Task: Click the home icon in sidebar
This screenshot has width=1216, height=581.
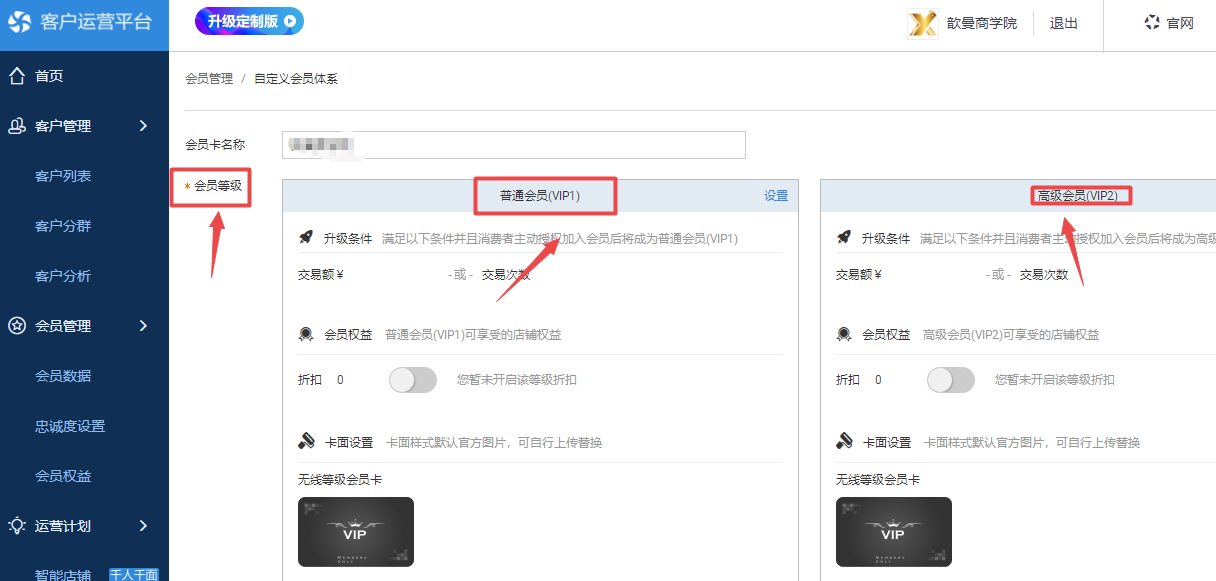Action: tap(17, 76)
